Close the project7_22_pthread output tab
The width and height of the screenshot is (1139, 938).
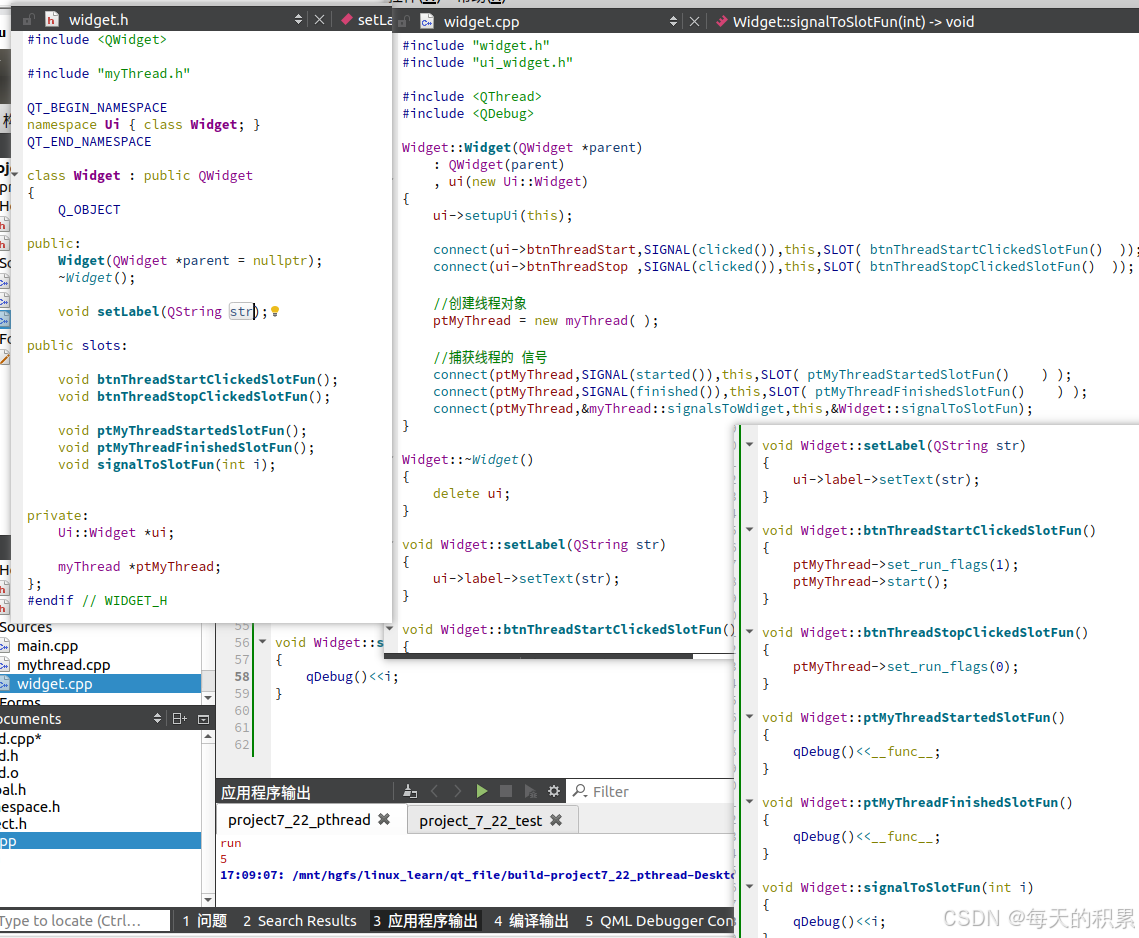click(383, 820)
